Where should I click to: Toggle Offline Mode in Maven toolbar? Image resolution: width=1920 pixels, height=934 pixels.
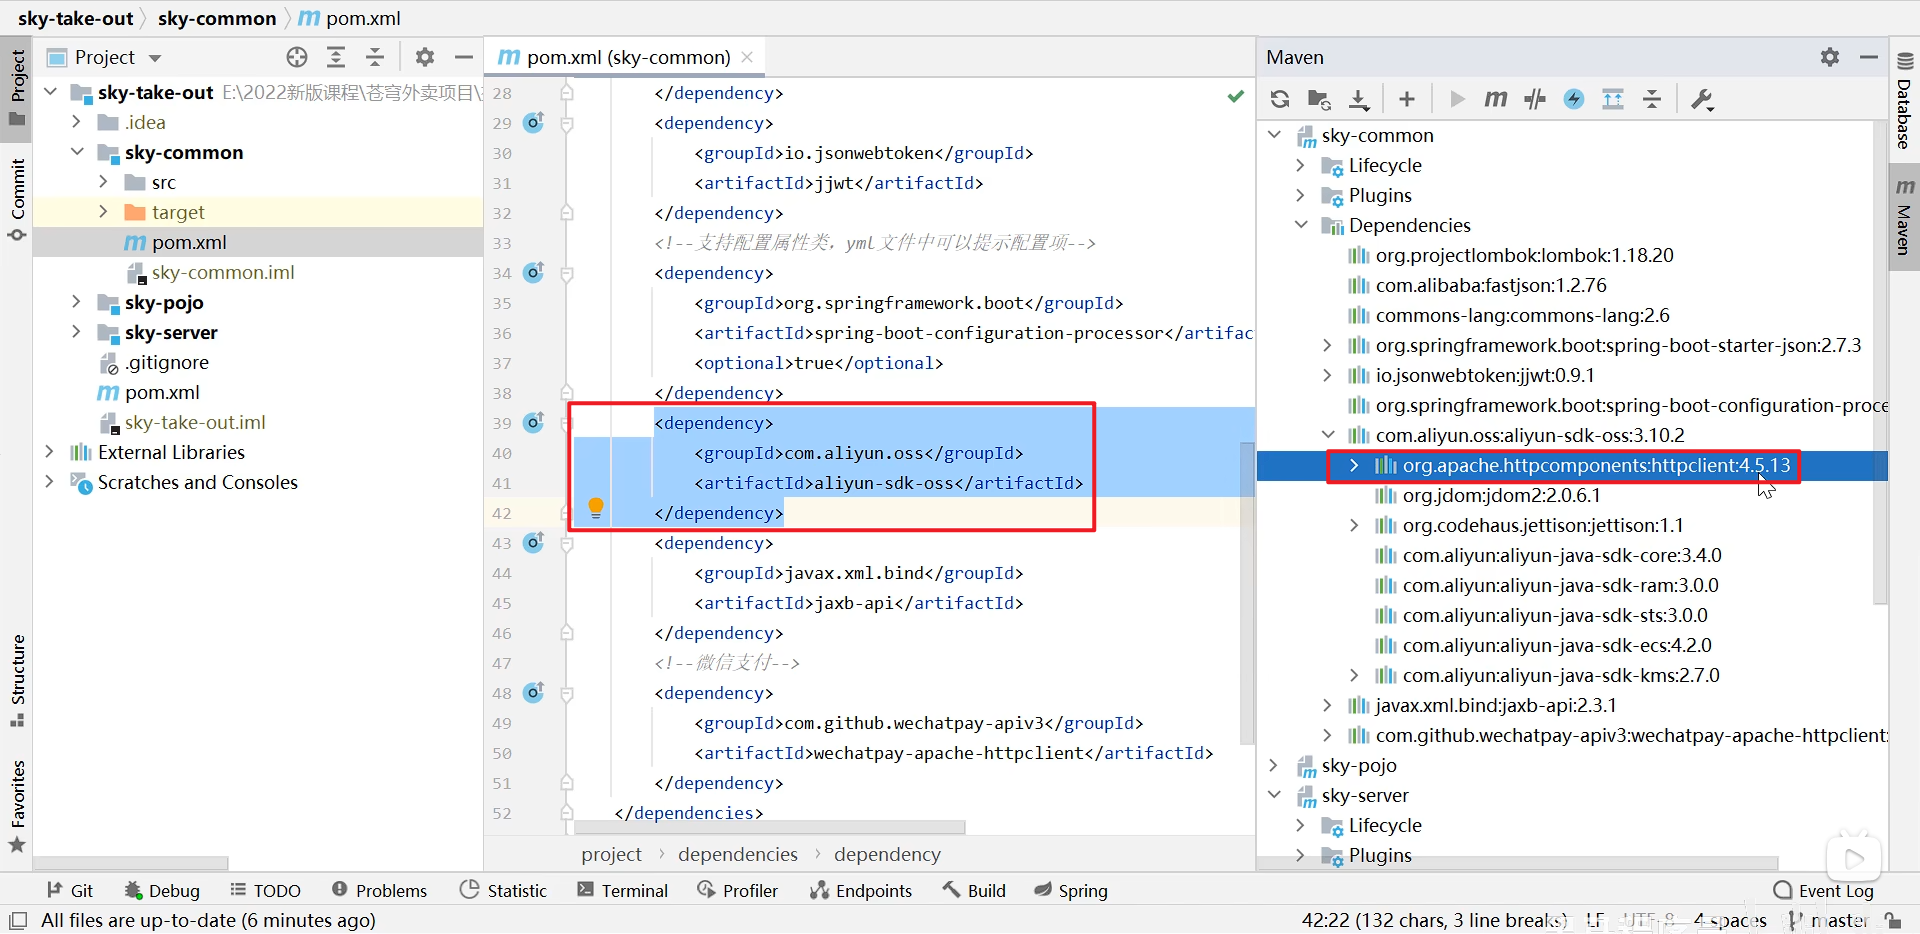1573,98
